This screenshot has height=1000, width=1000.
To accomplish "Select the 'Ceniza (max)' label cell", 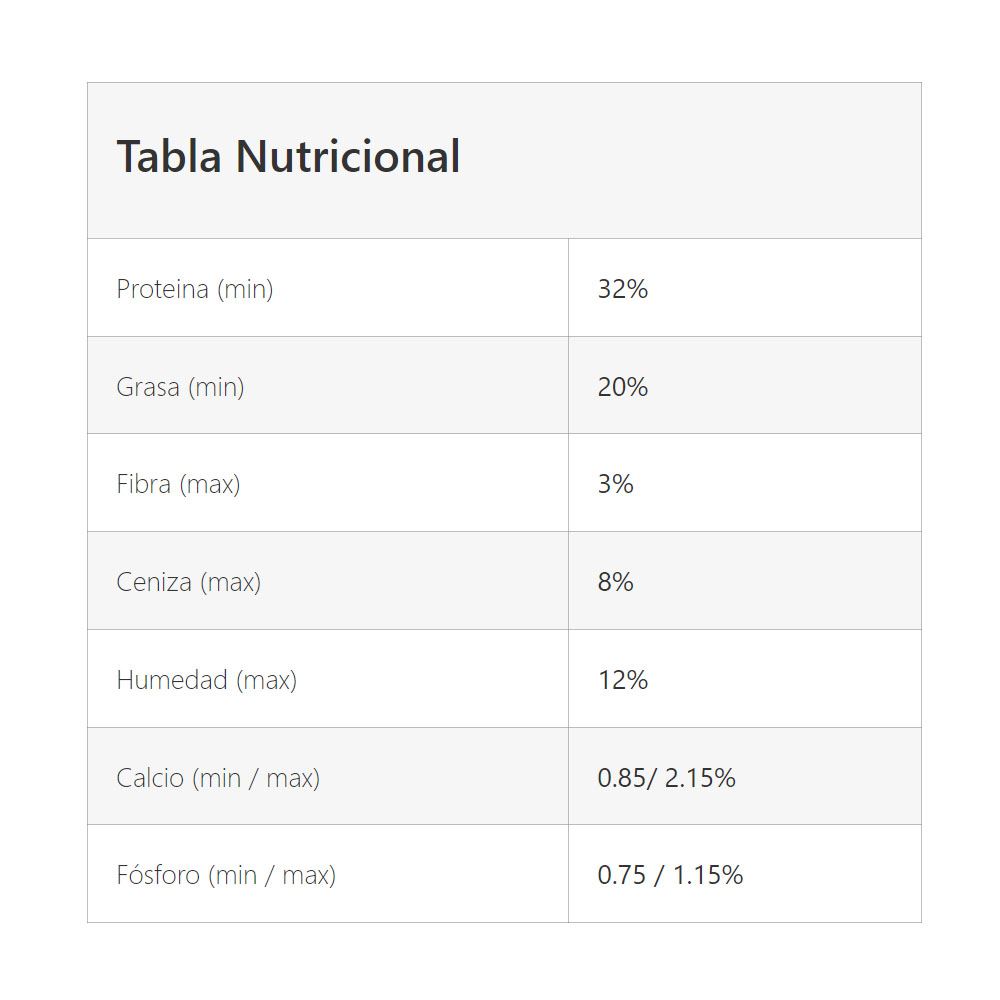I will 188,582.
